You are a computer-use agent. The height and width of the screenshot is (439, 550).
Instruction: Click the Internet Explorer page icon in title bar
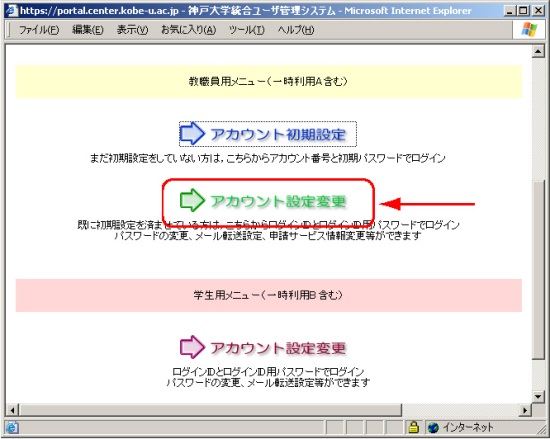coord(12,10)
